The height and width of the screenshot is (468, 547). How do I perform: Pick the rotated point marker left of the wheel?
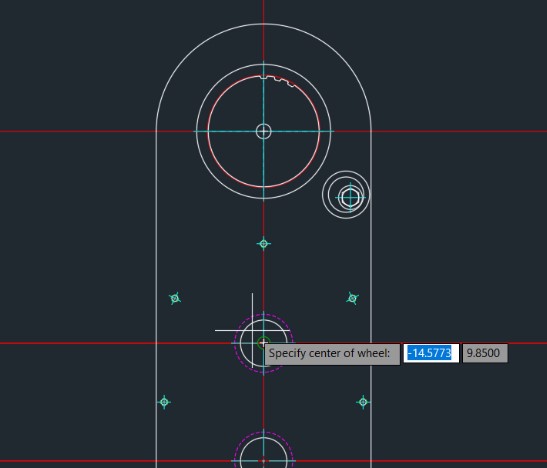175,298
